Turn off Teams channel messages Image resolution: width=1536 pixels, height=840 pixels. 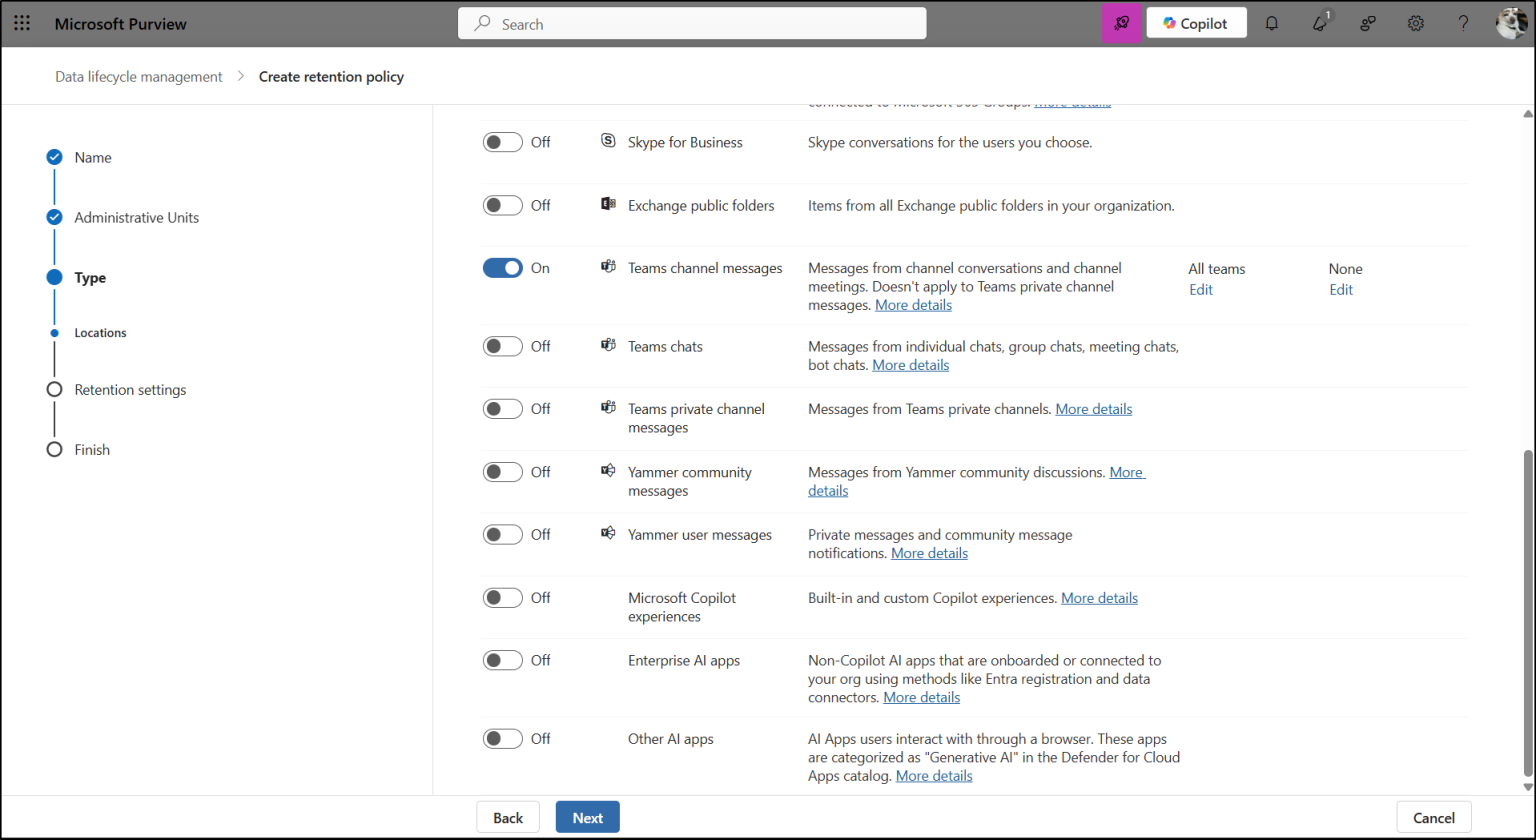[502, 267]
